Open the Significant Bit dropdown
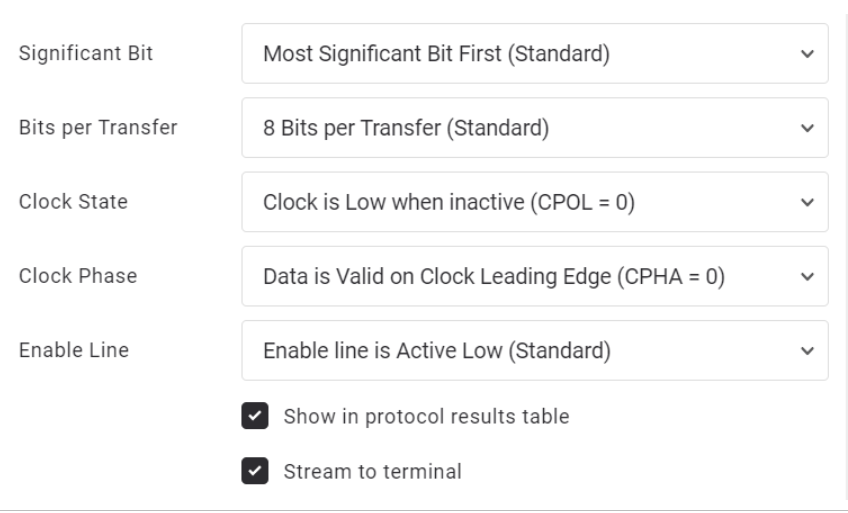 534,54
